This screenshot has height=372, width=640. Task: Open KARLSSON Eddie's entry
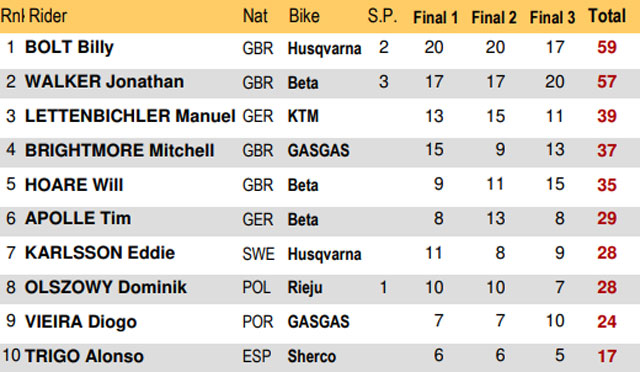[x=100, y=253]
